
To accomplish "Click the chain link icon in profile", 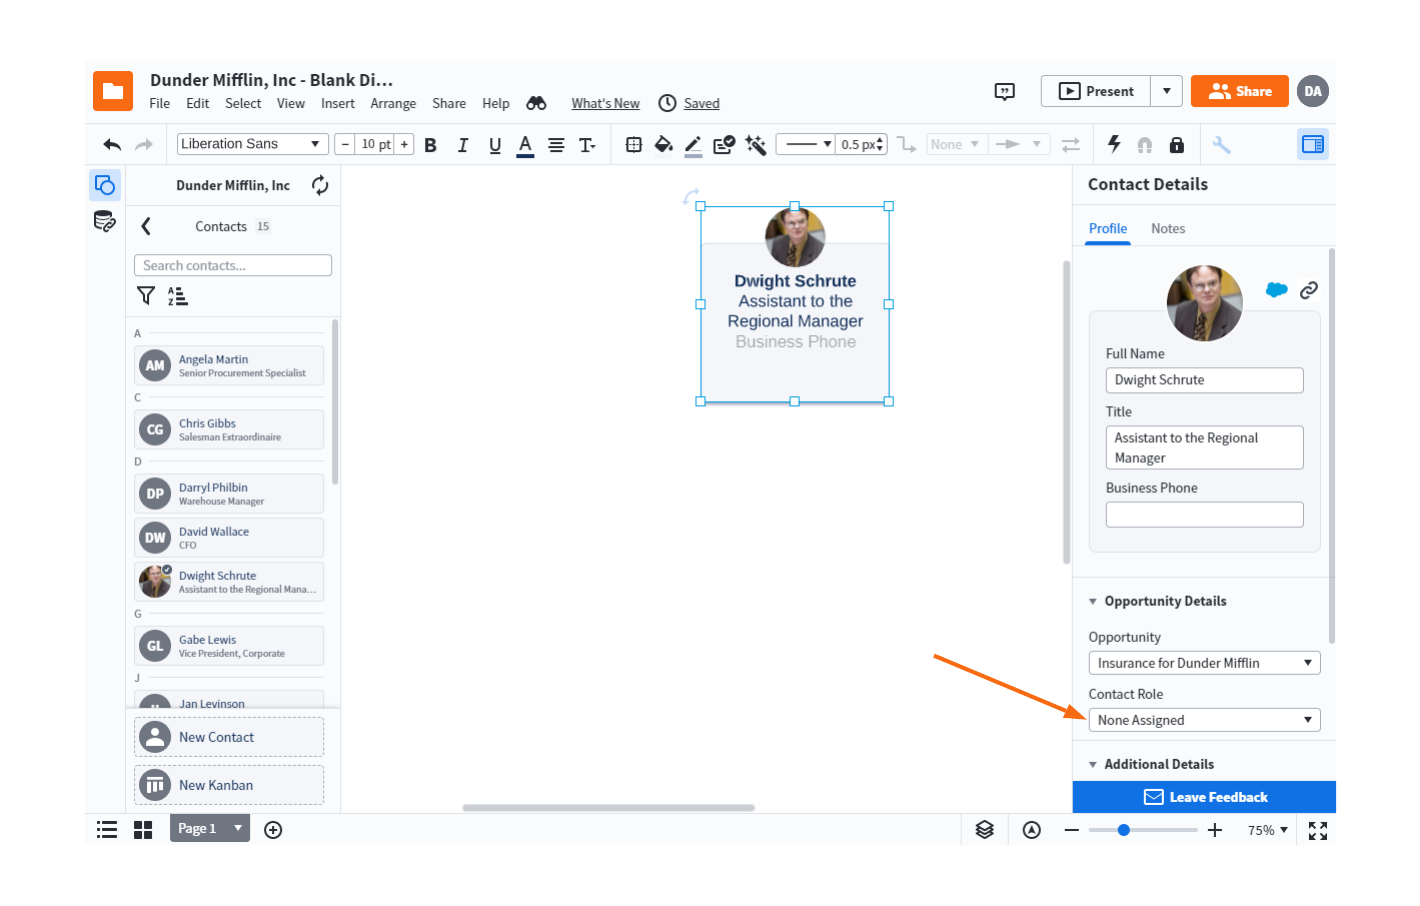I will 1308,290.
